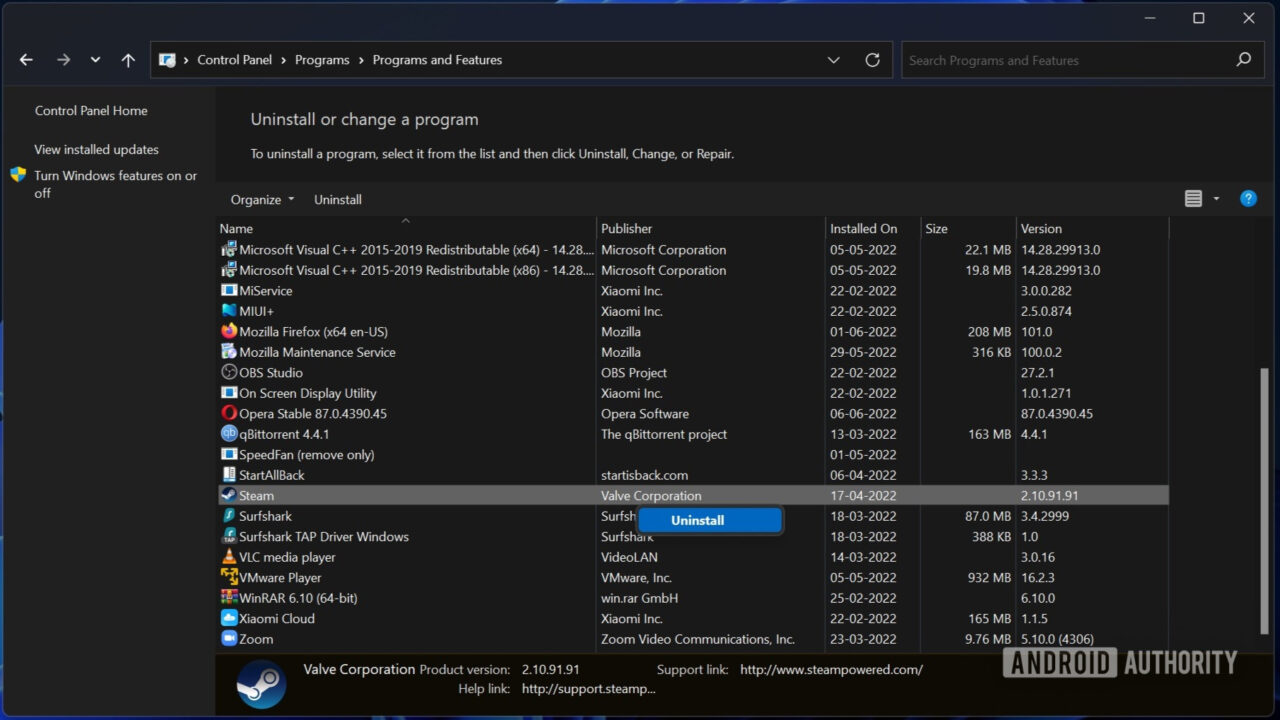Refresh the page with the refresh icon
The height and width of the screenshot is (720, 1280).
[x=872, y=60]
